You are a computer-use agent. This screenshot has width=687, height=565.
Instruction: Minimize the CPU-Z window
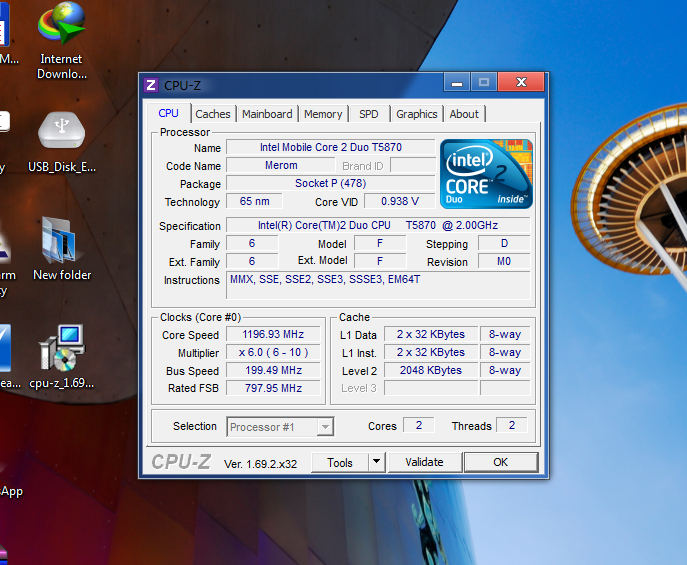click(457, 83)
